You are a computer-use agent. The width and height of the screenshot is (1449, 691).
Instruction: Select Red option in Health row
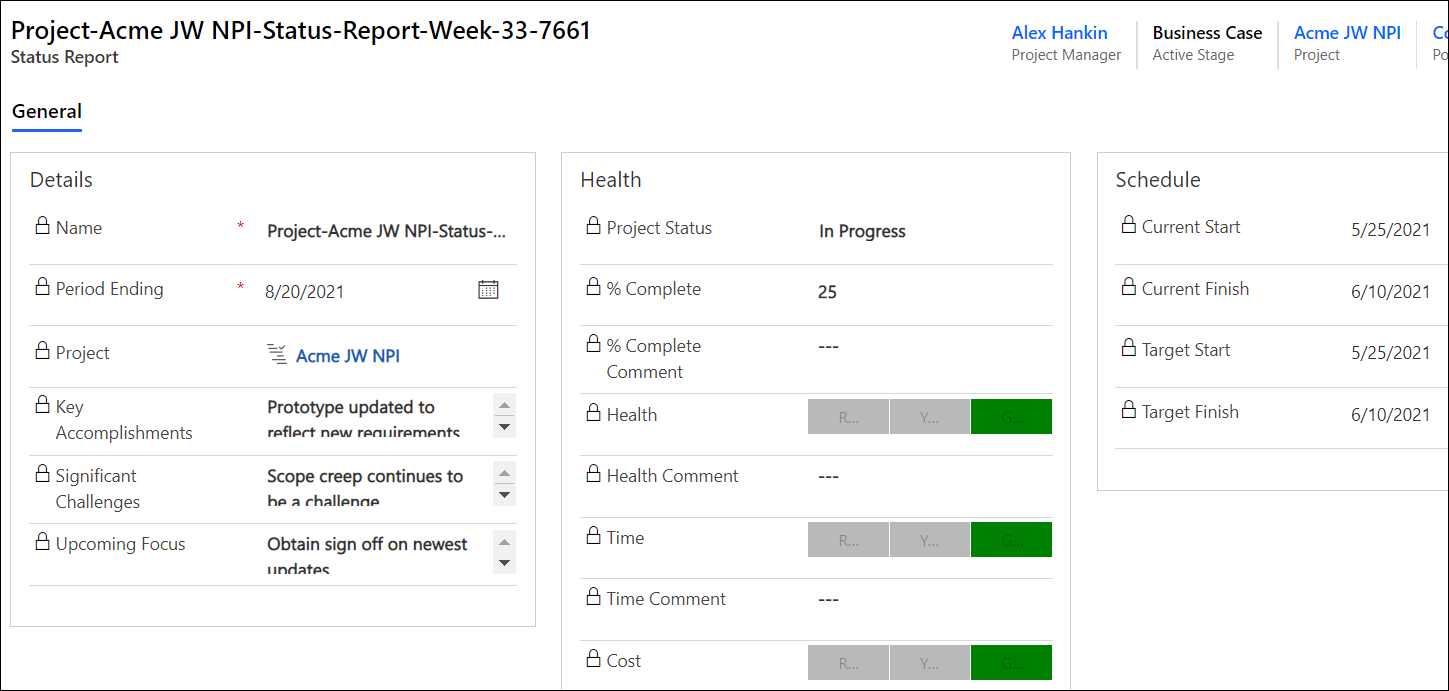click(x=848, y=417)
